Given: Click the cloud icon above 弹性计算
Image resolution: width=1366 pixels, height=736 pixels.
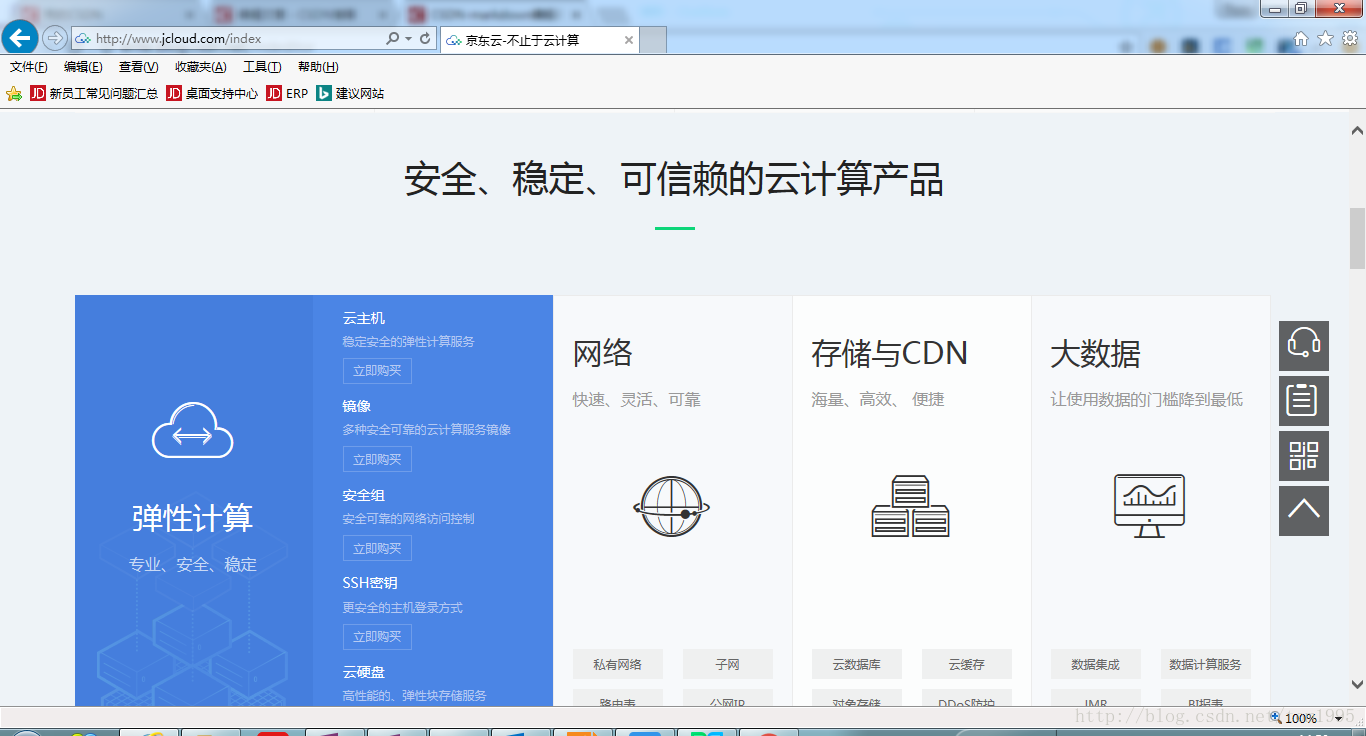Looking at the screenshot, I should coord(192,430).
